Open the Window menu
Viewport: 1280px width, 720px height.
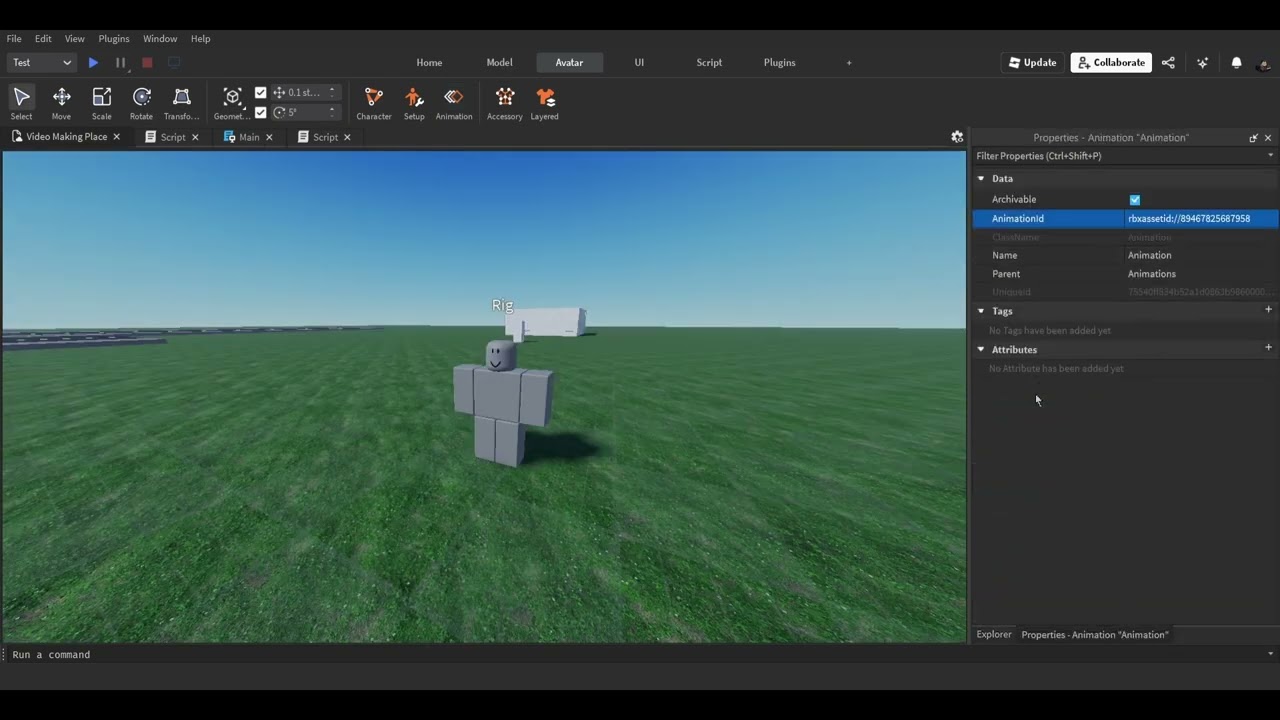coord(160,38)
